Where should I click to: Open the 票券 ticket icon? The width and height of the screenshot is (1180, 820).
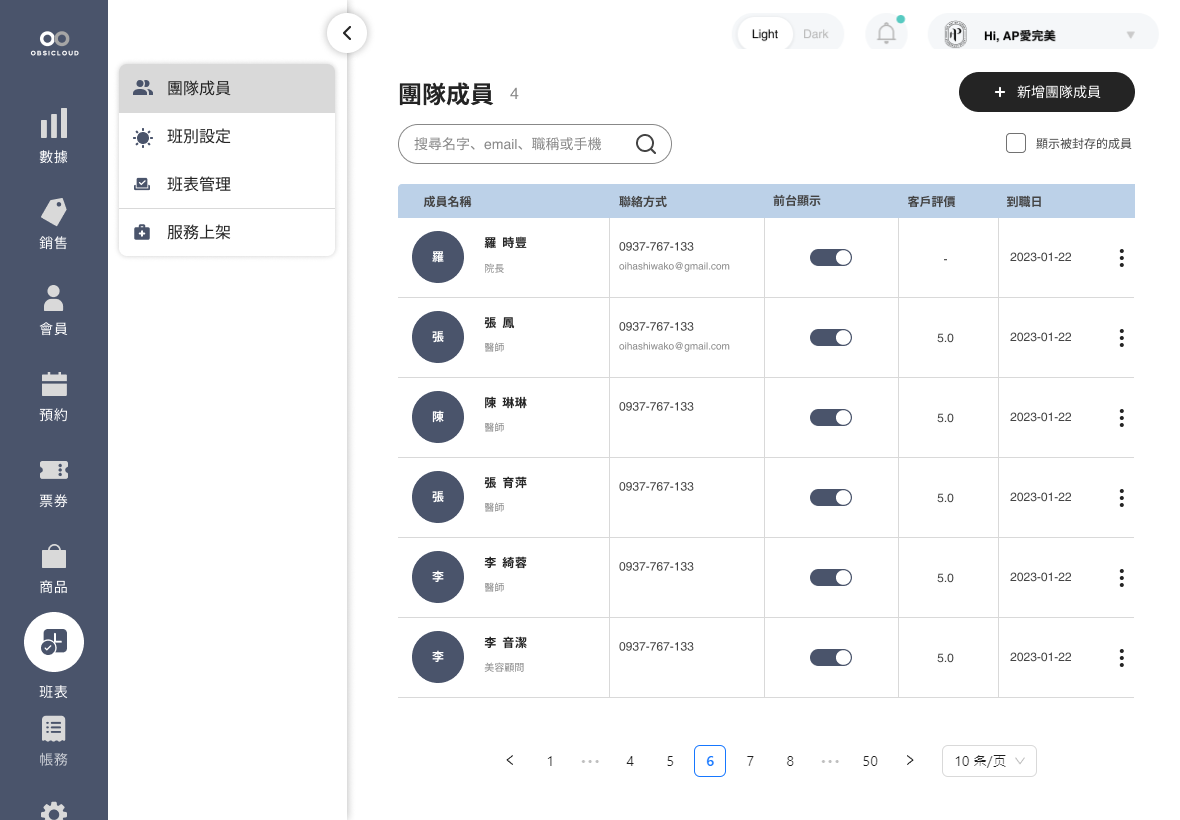click(54, 469)
